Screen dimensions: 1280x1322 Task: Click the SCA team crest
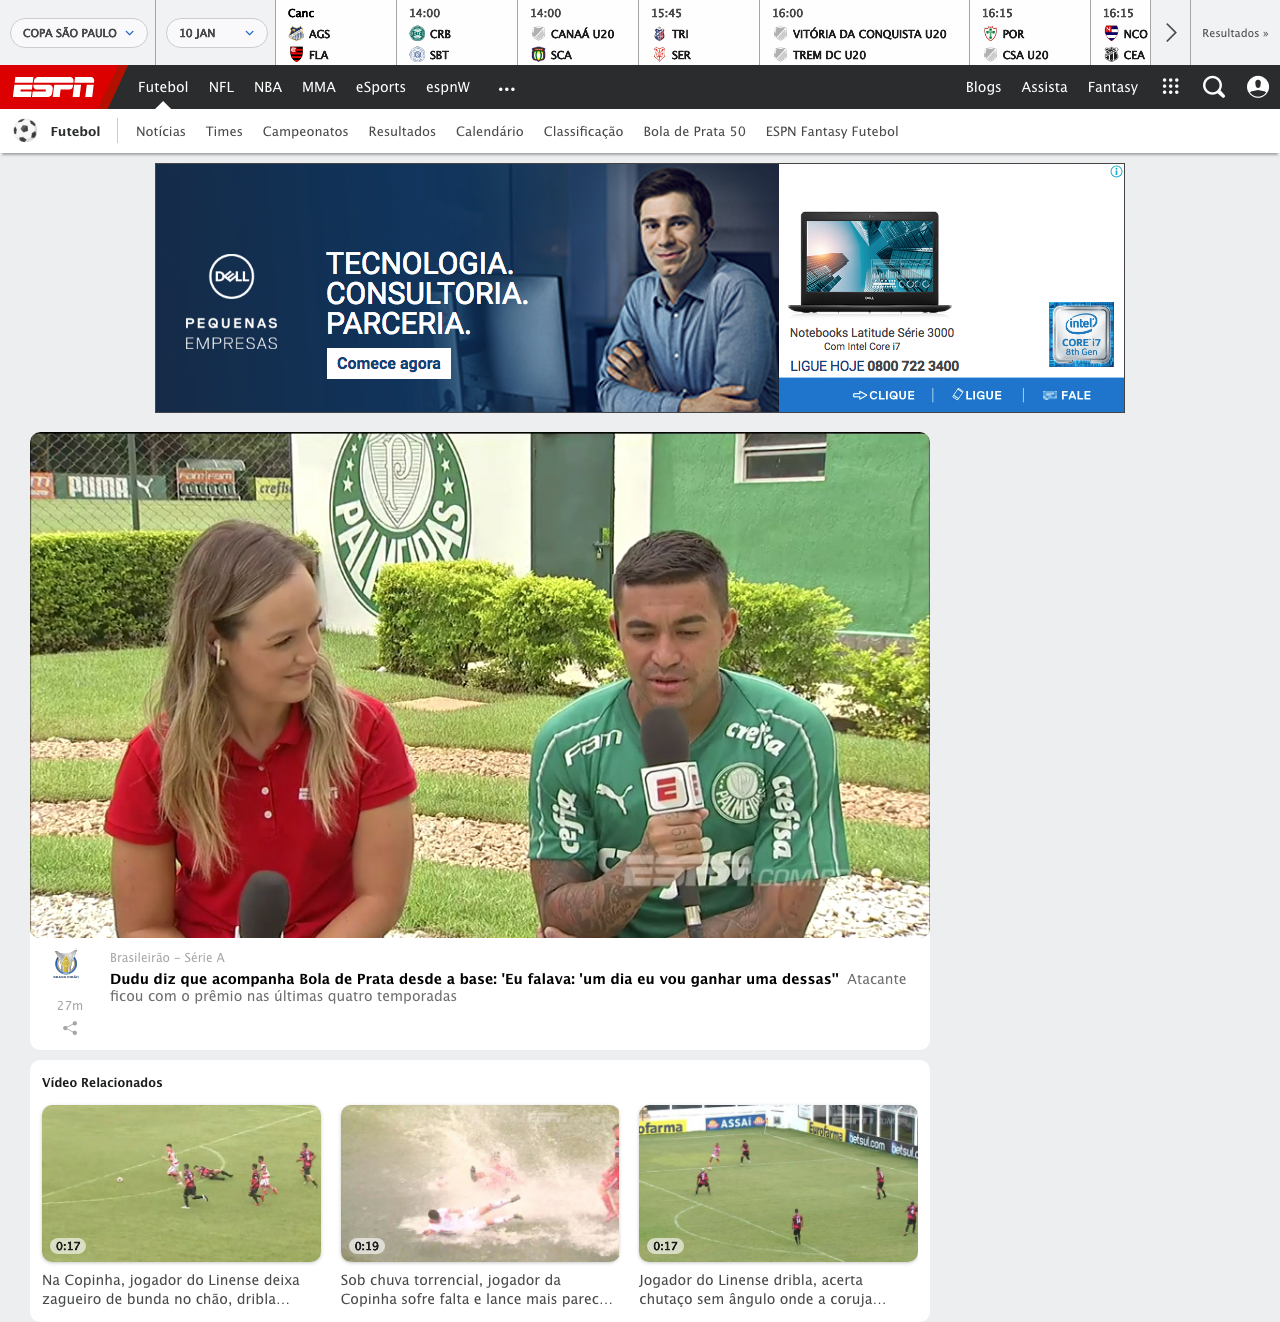[x=538, y=54]
